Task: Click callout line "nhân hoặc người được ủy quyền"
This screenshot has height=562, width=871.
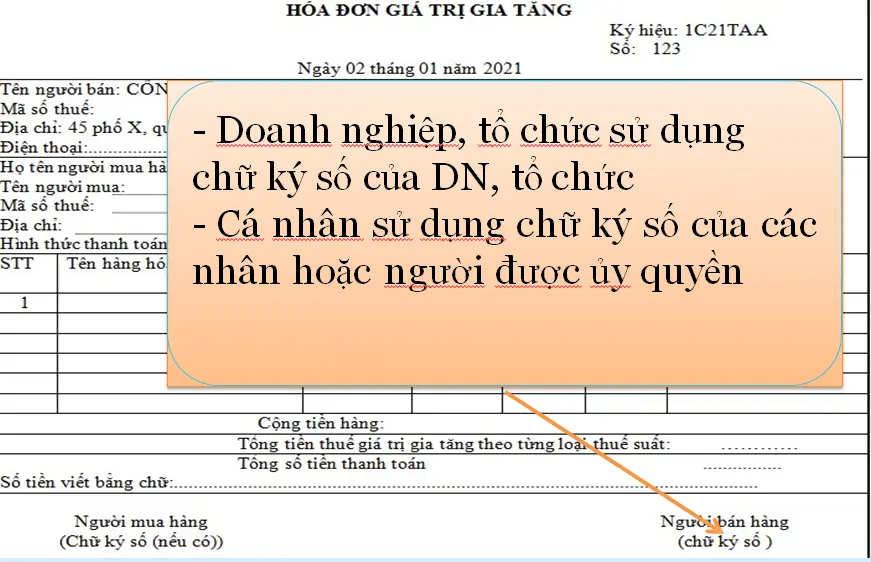Action: point(467,273)
